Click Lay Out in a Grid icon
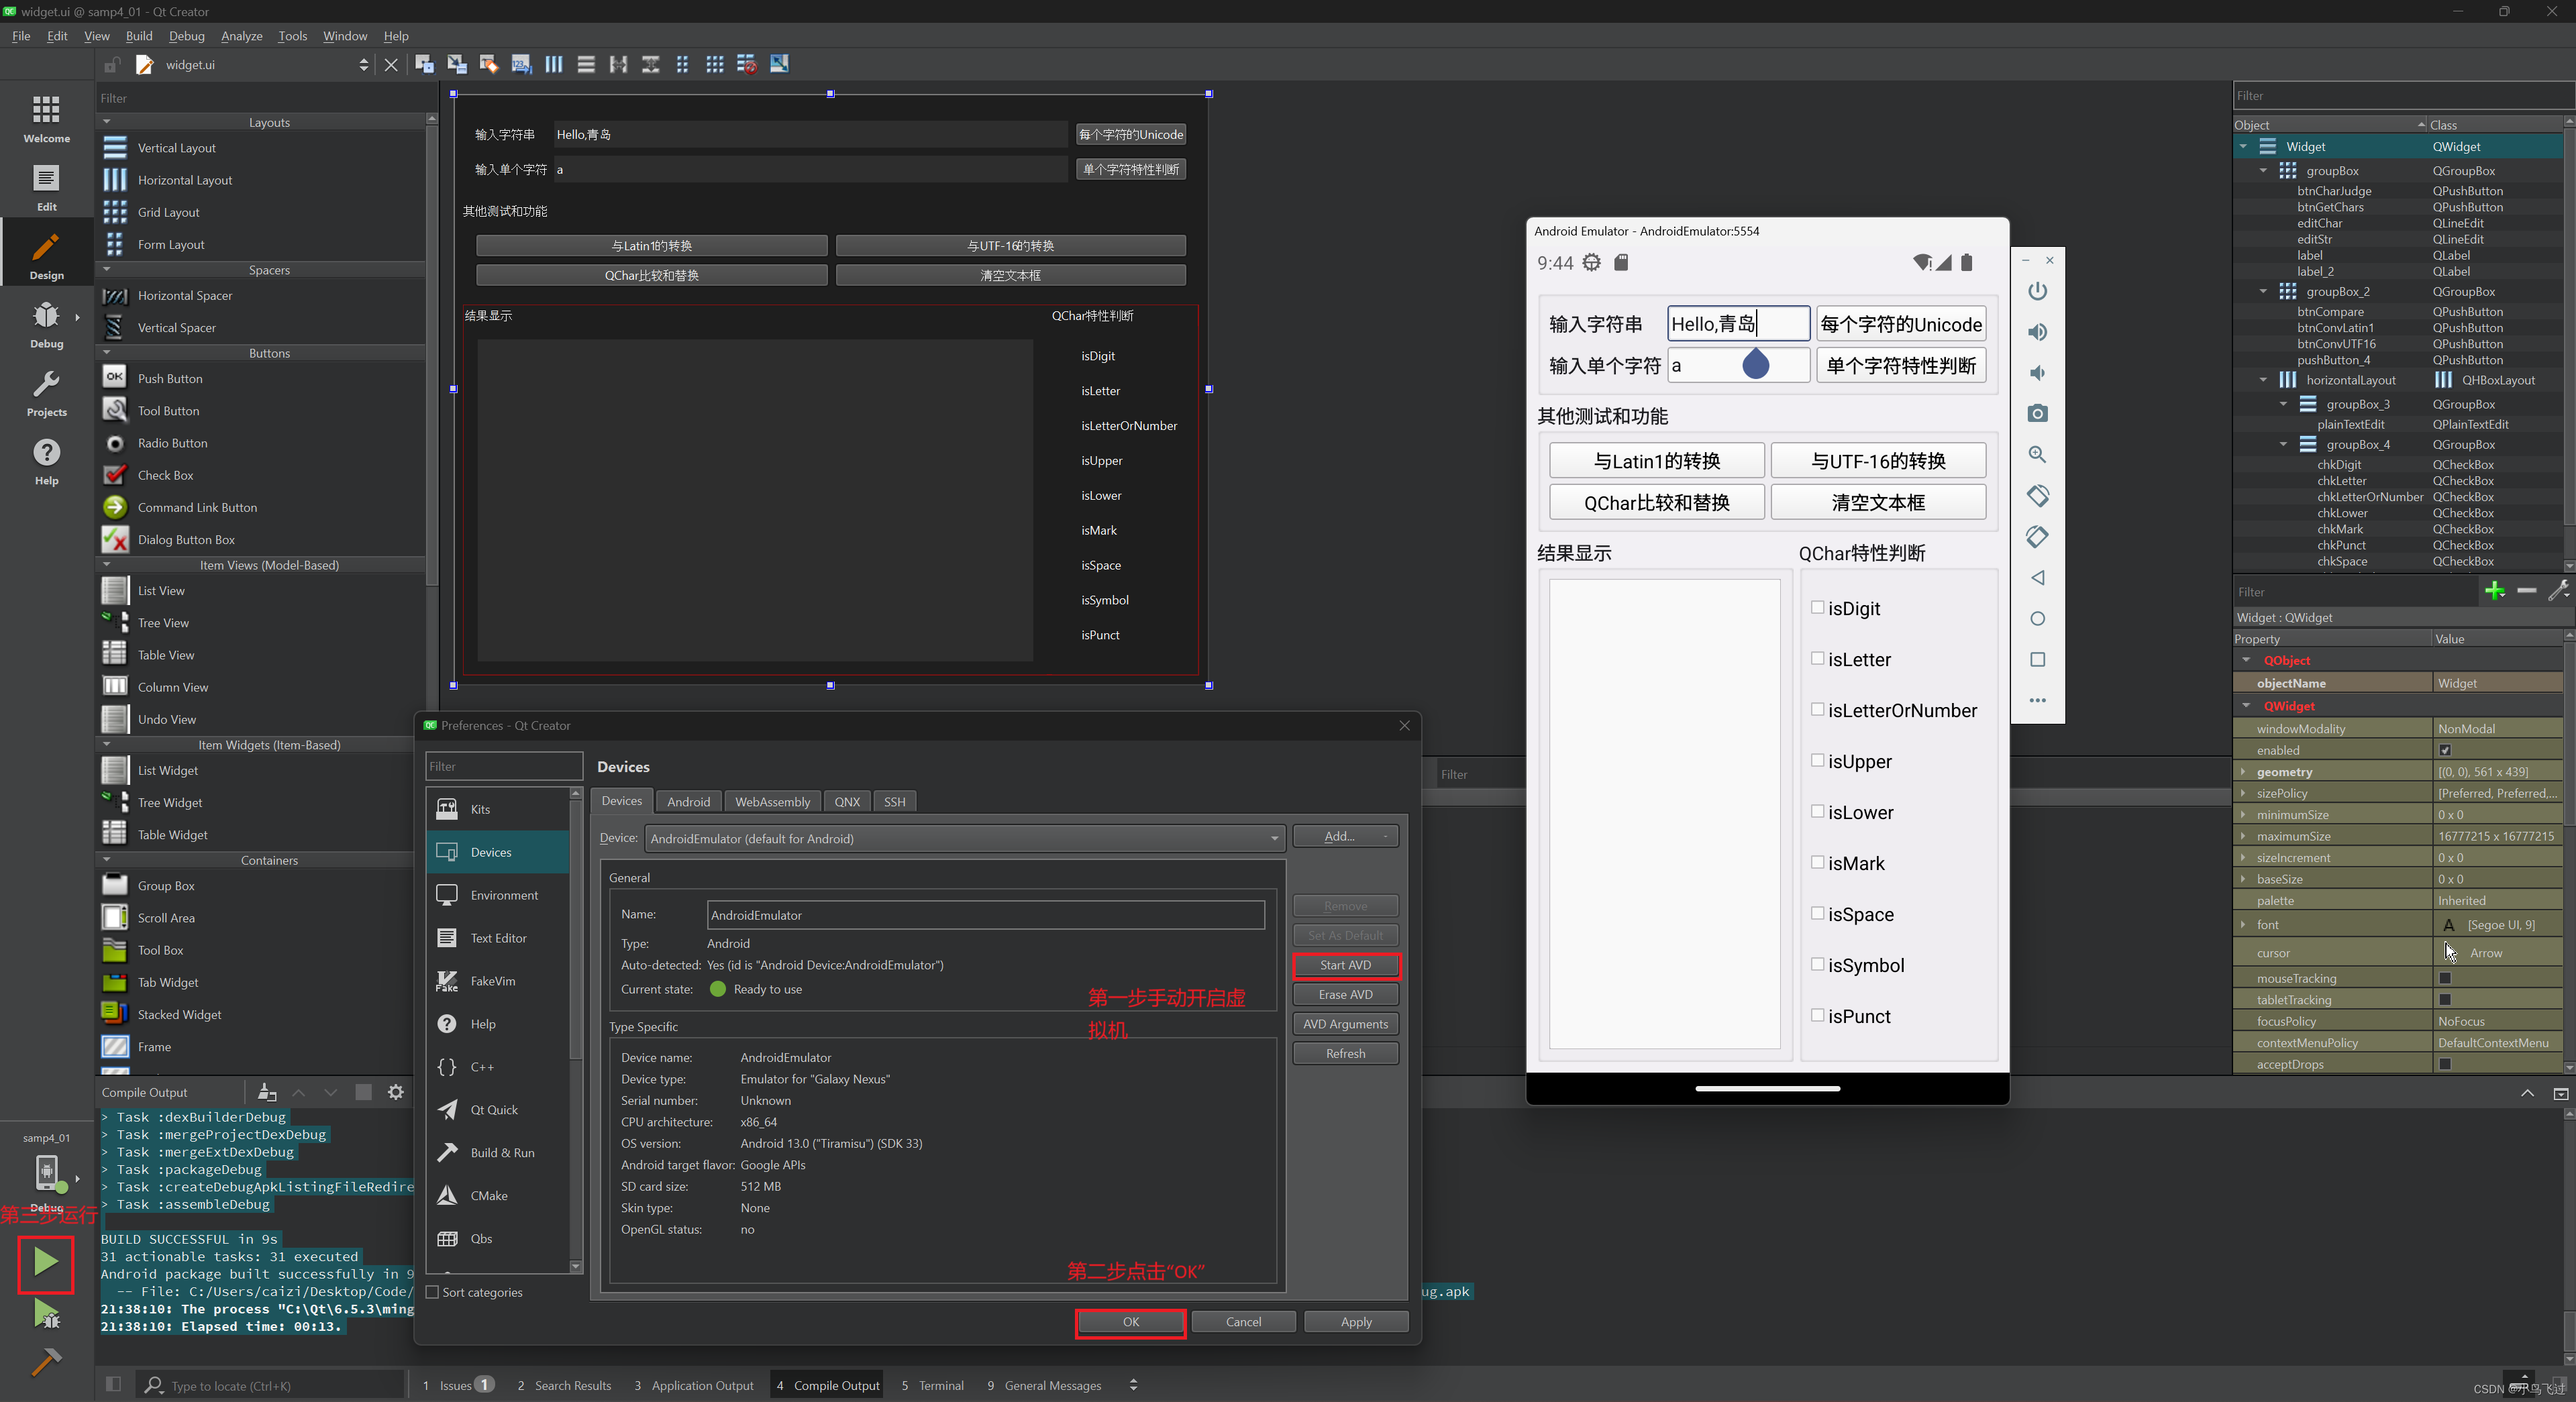The image size is (2576, 1402). [714, 64]
